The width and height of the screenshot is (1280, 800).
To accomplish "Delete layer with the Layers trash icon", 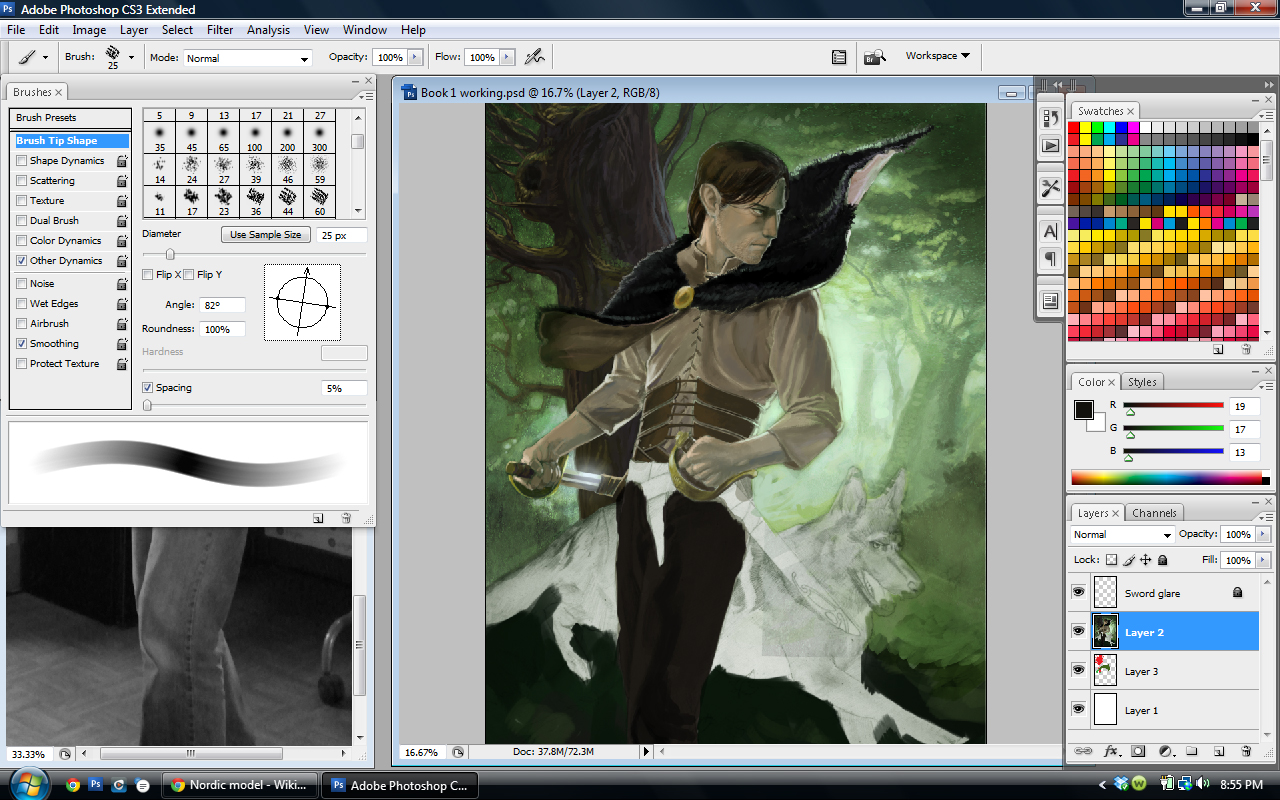I will 1246,751.
